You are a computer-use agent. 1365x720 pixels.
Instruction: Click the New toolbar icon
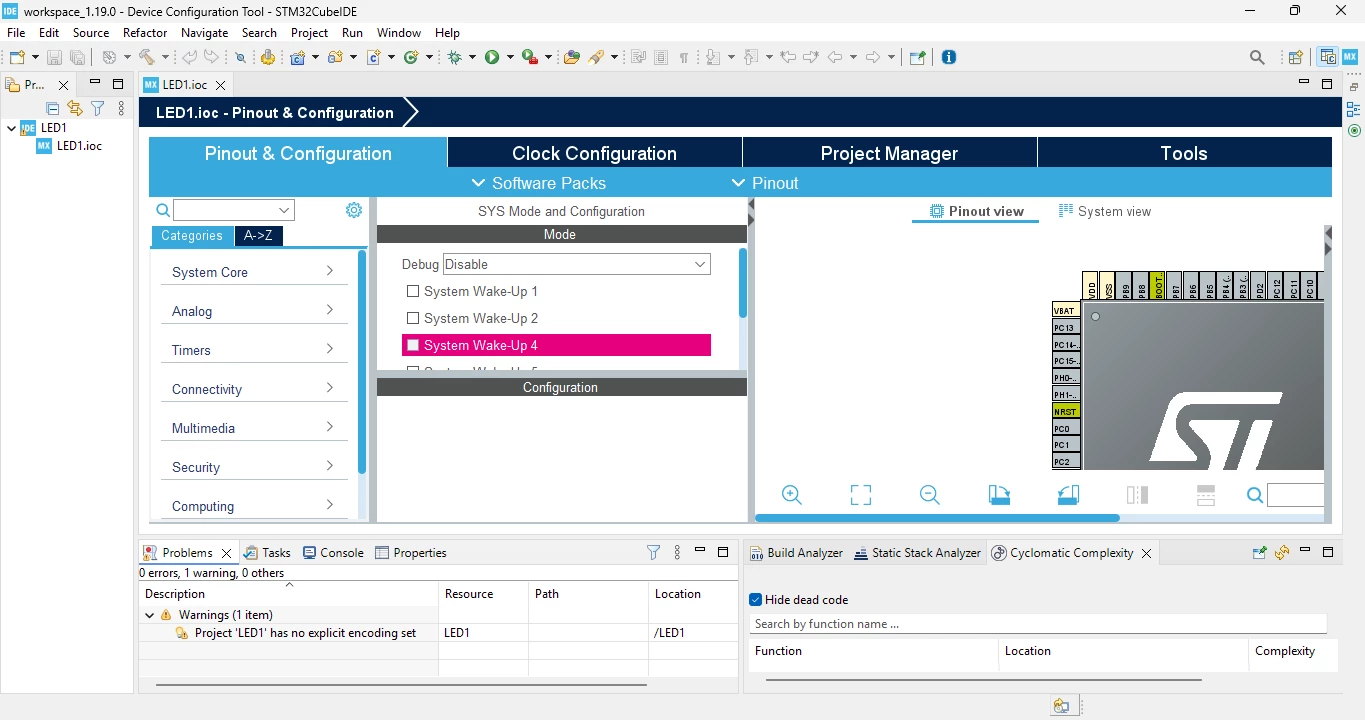(17, 58)
